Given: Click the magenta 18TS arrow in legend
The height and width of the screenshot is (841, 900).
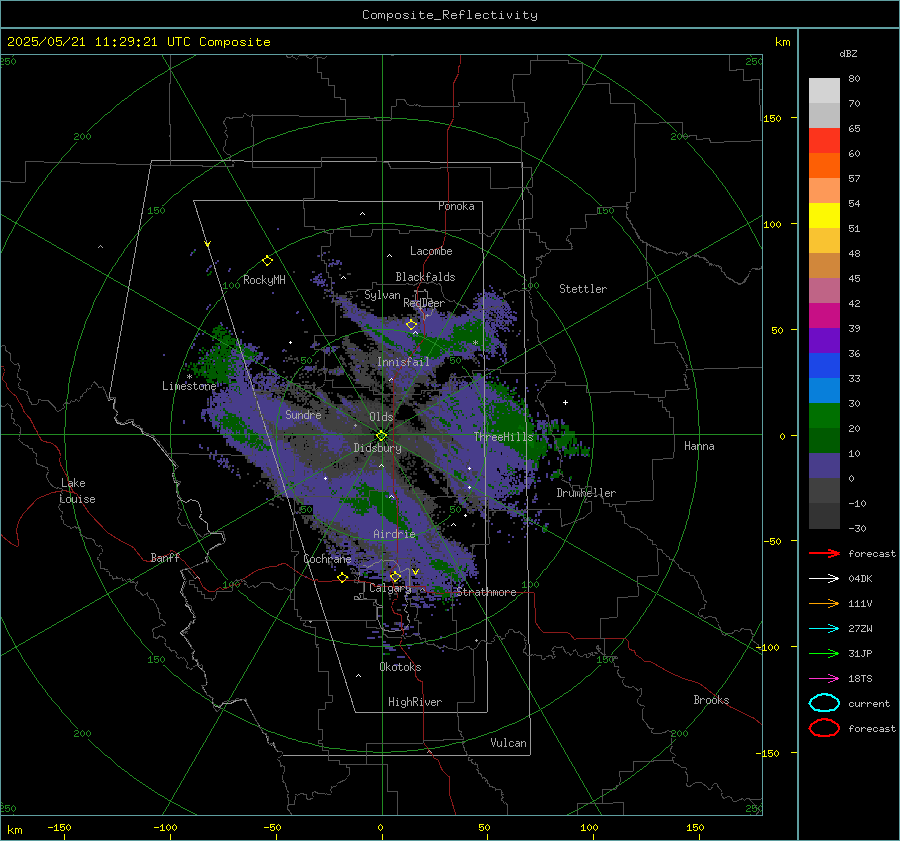Looking at the screenshot, I should [824, 679].
